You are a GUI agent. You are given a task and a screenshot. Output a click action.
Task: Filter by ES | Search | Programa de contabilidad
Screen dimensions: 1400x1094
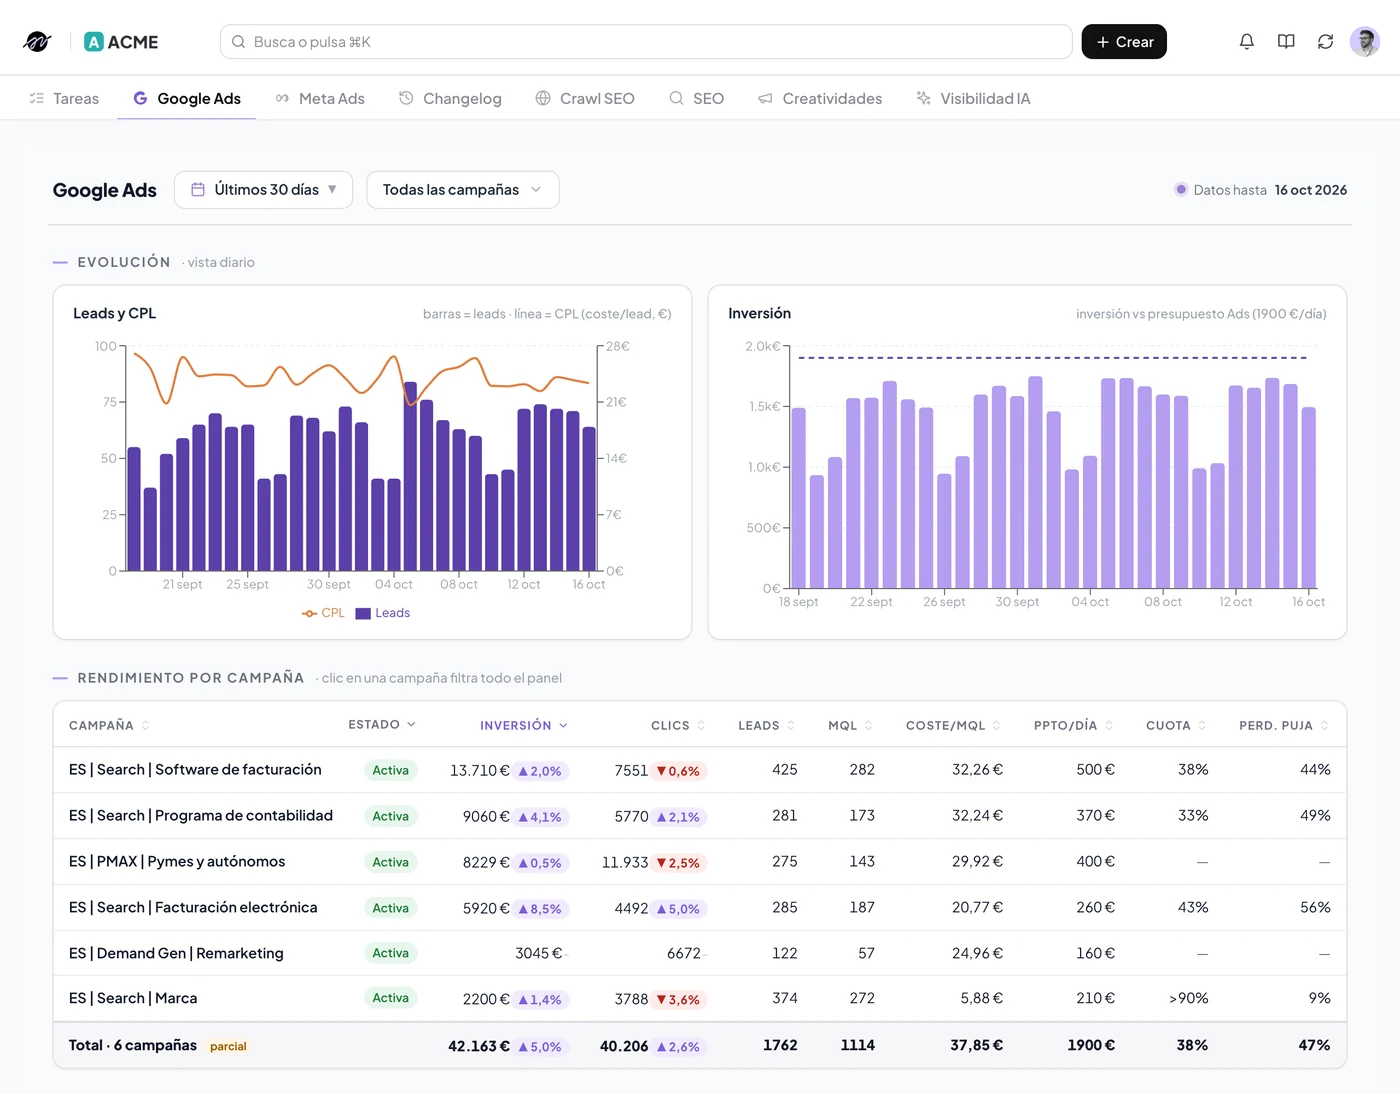point(201,816)
